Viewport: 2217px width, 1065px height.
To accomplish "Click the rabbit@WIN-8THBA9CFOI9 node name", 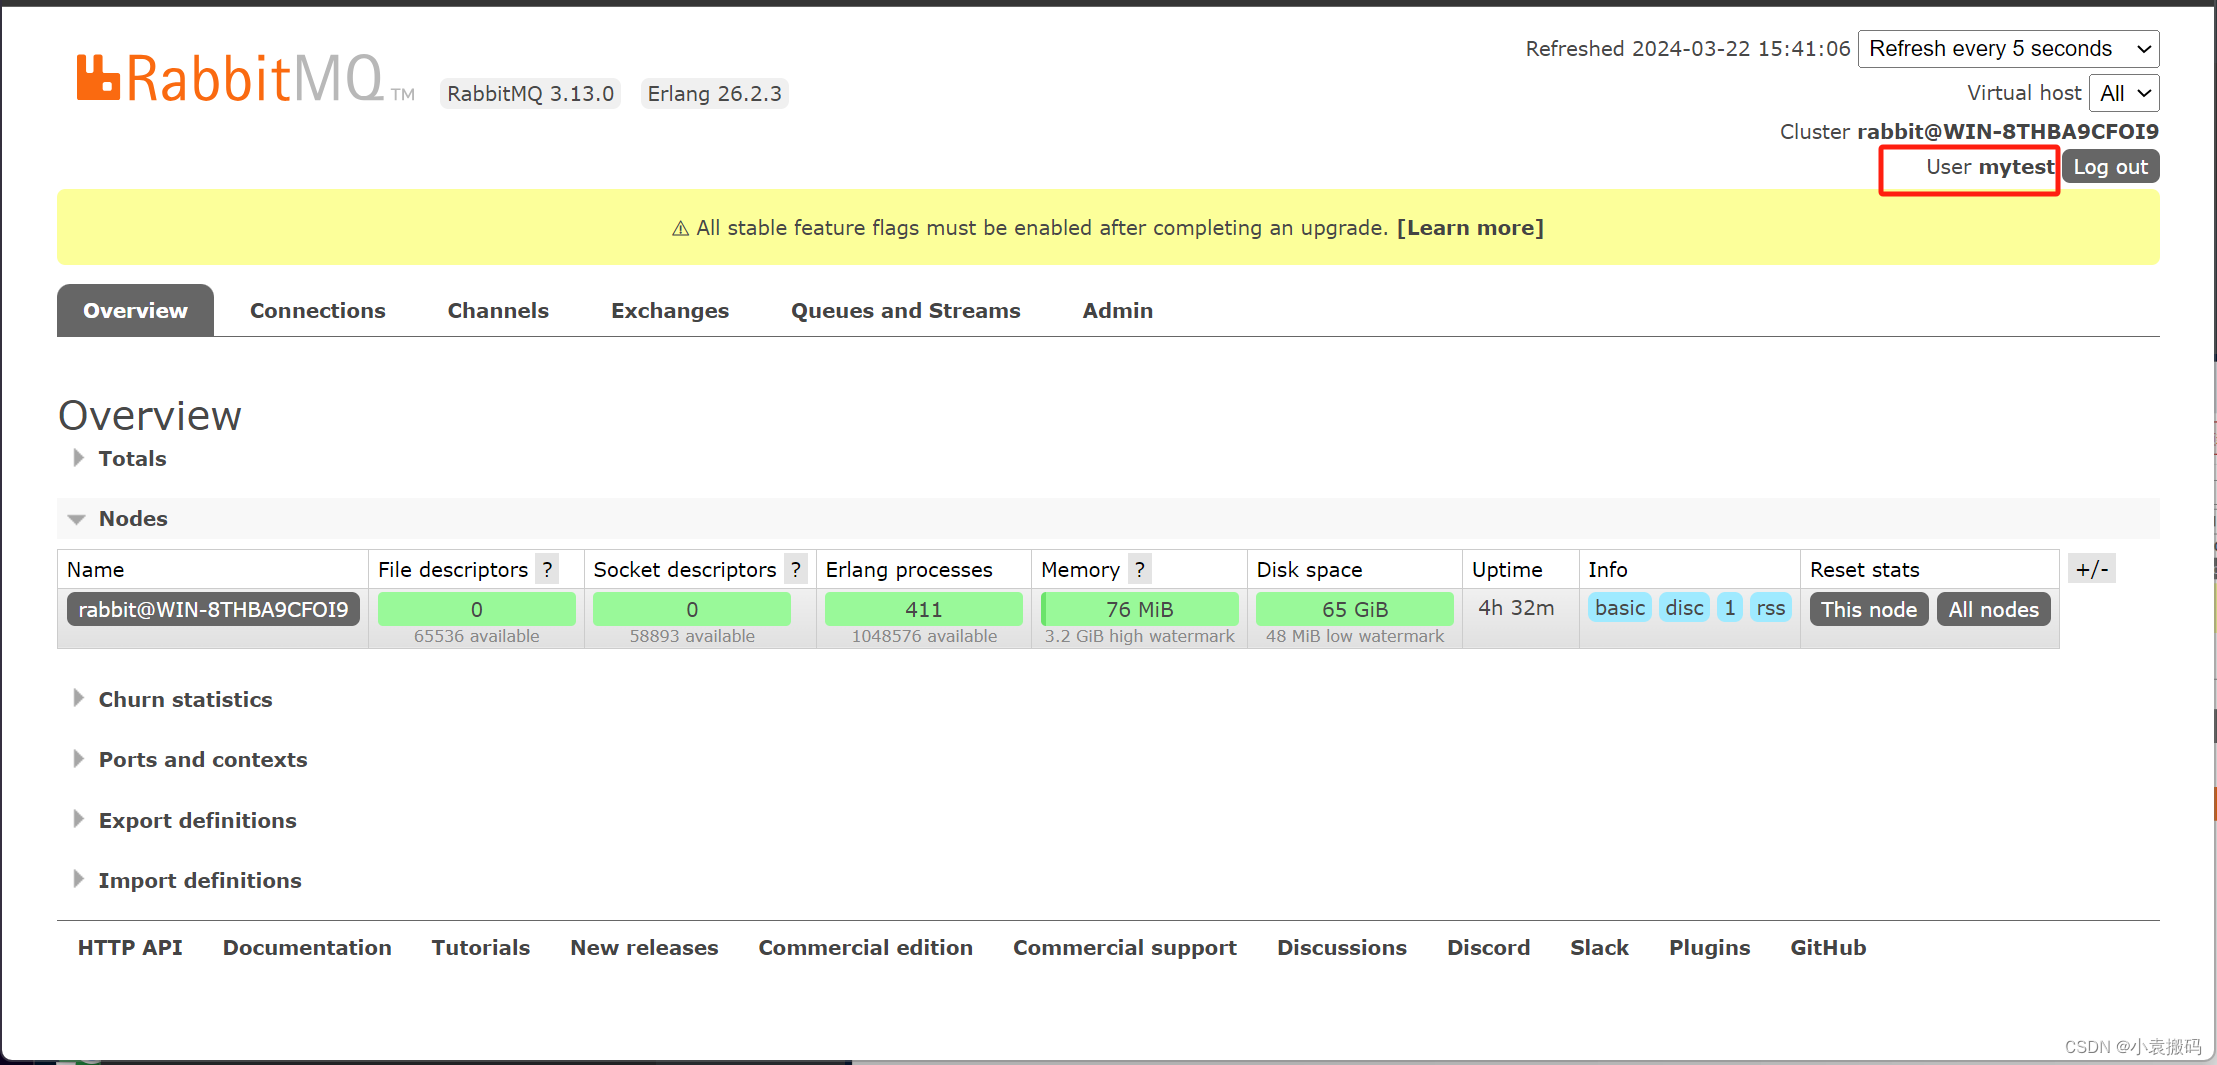I will tap(212, 609).
